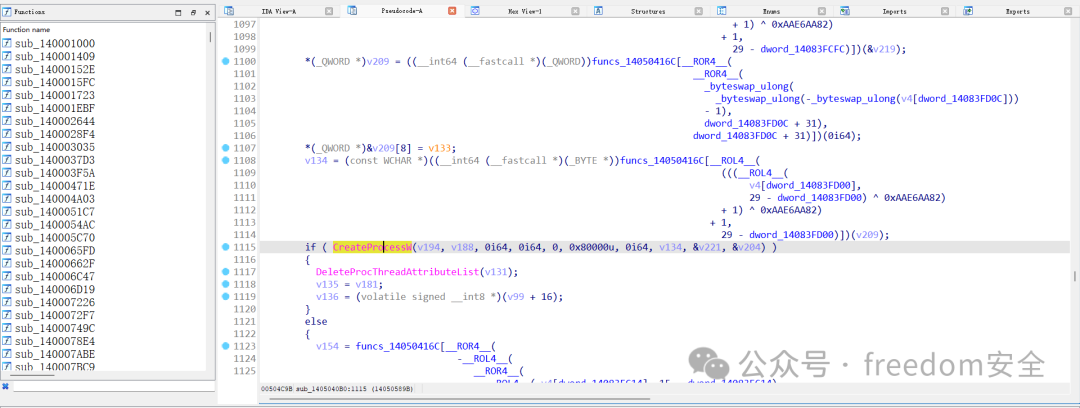Close the Imports tab
The image size is (1080, 408).
point(945,11)
